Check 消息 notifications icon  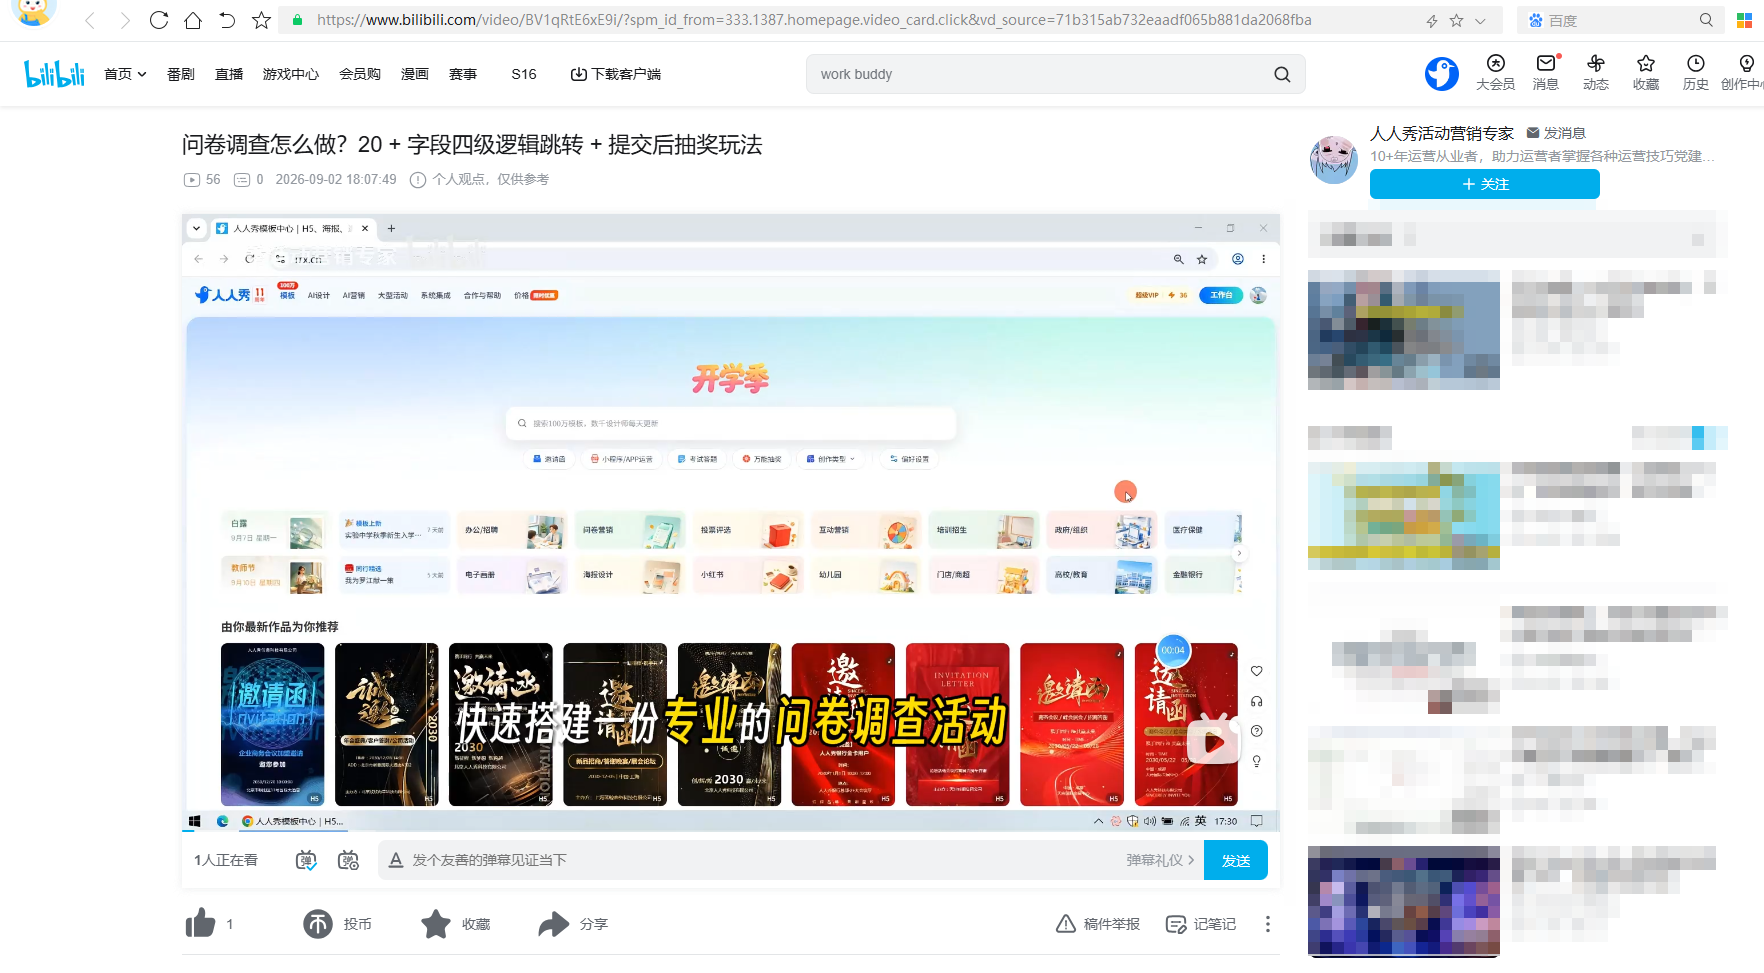point(1546,73)
